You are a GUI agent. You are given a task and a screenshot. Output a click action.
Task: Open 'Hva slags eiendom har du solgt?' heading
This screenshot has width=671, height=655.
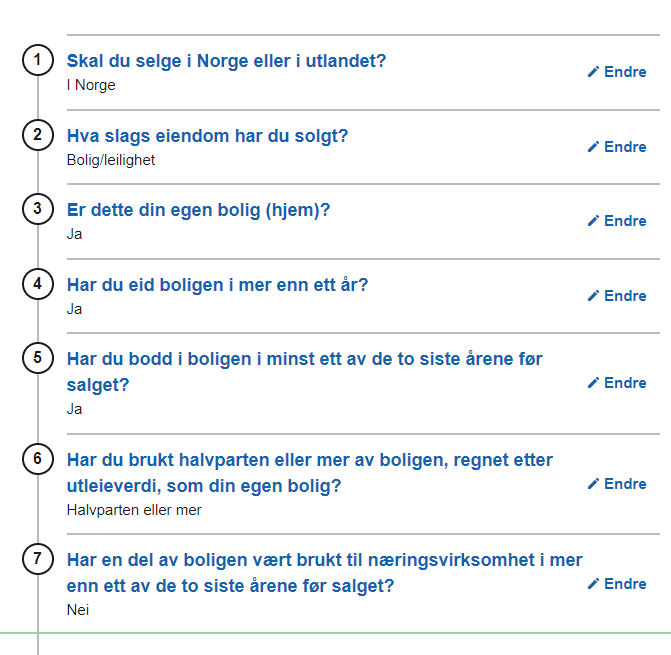click(207, 136)
